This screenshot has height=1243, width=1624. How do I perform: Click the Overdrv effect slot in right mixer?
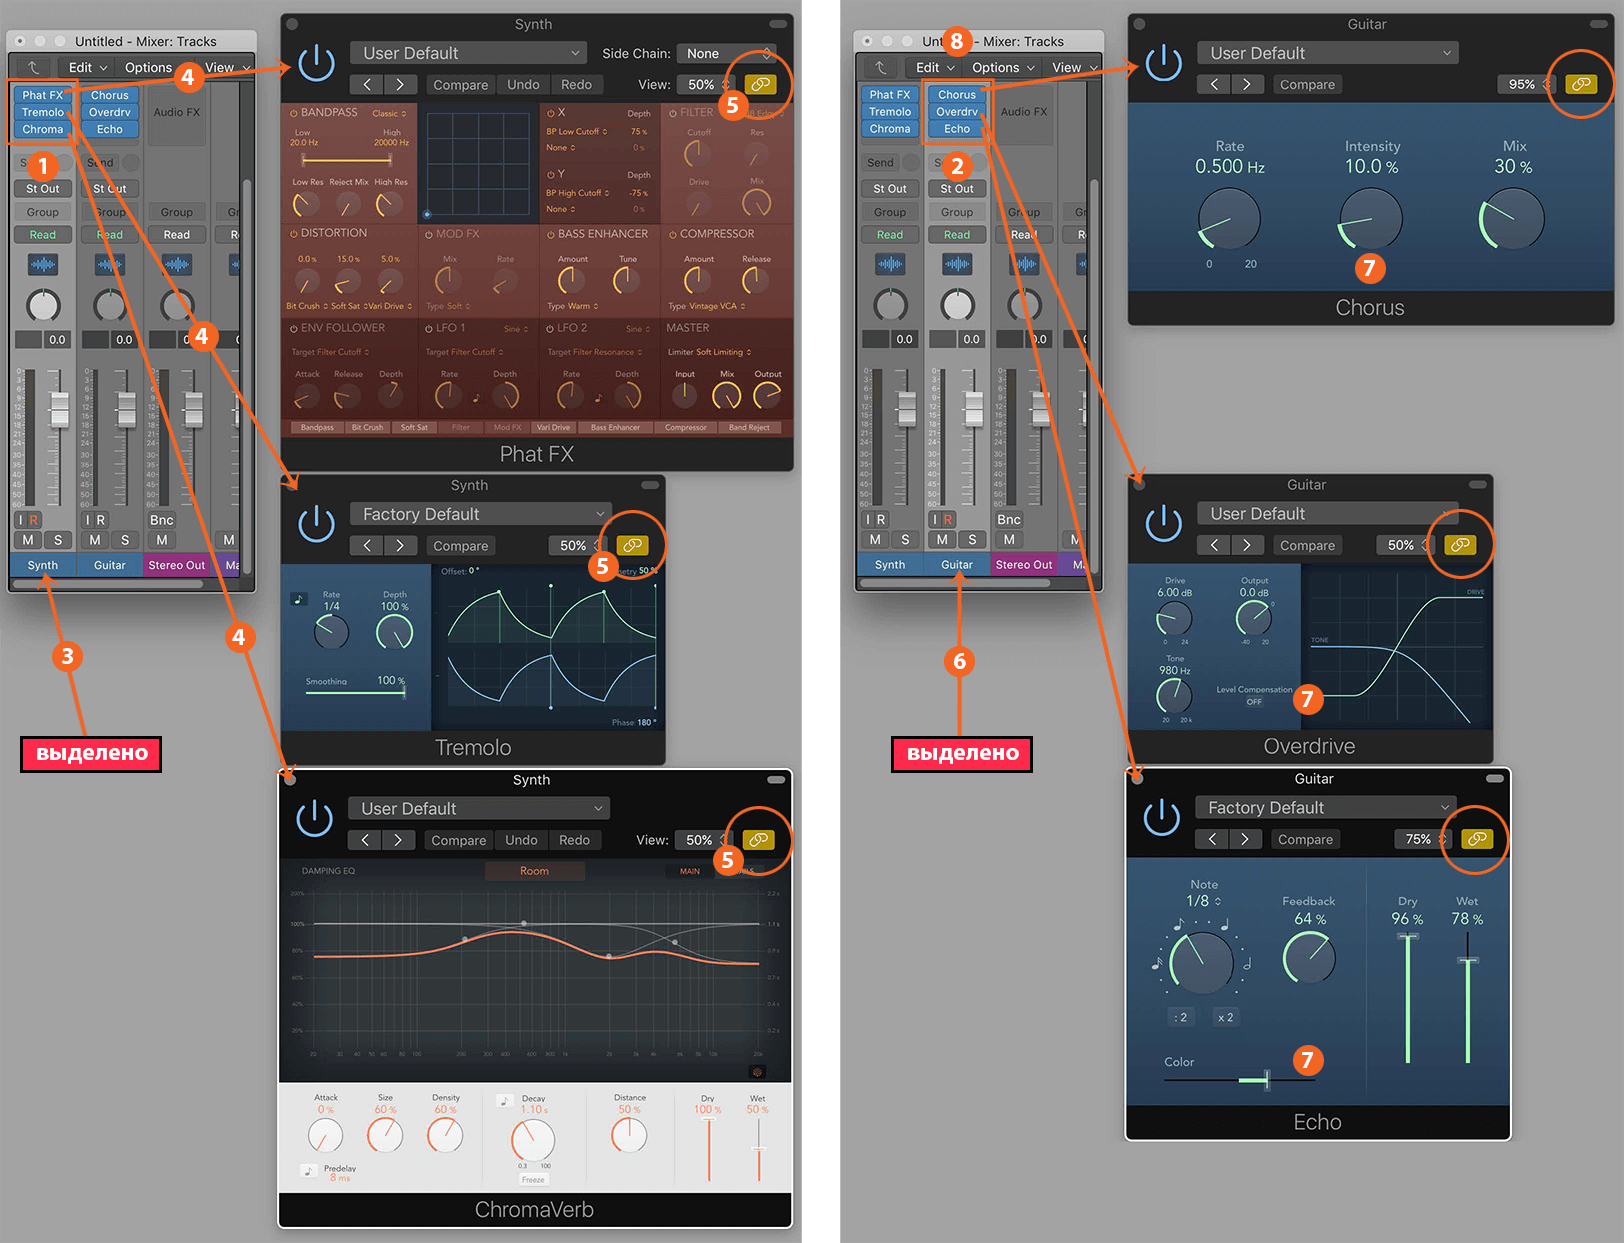(957, 112)
